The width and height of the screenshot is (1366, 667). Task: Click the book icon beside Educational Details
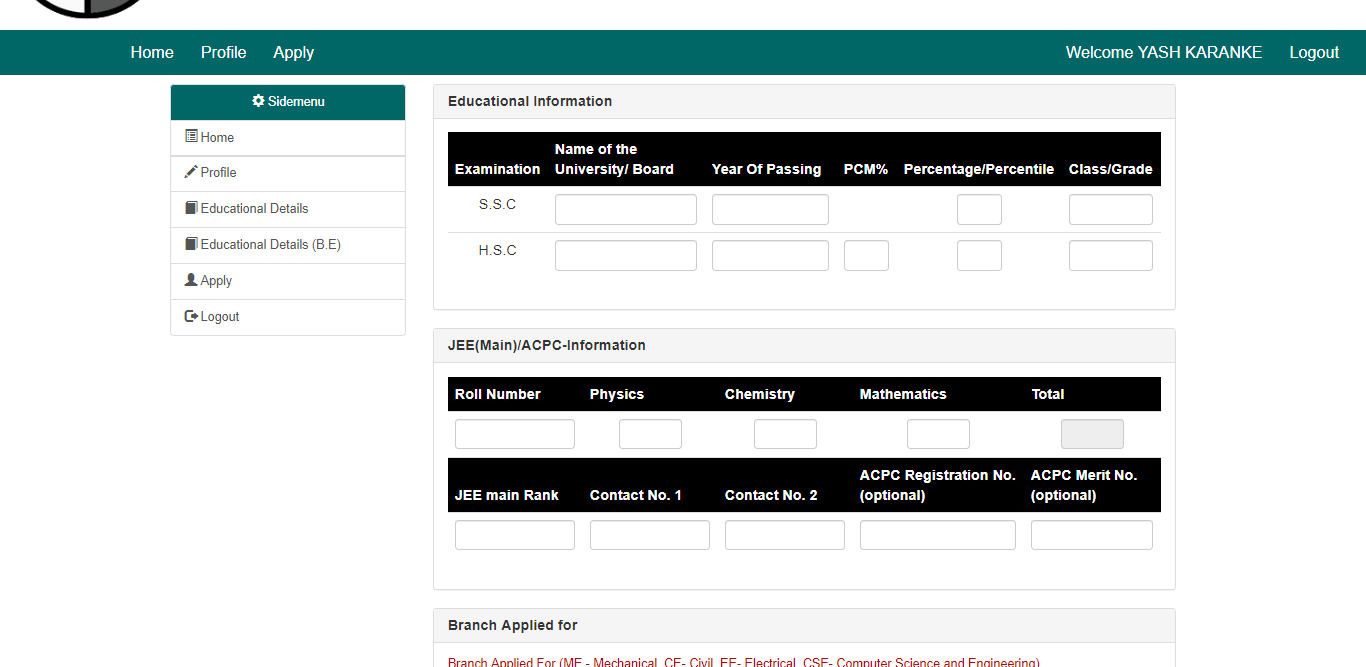[x=191, y=208]
